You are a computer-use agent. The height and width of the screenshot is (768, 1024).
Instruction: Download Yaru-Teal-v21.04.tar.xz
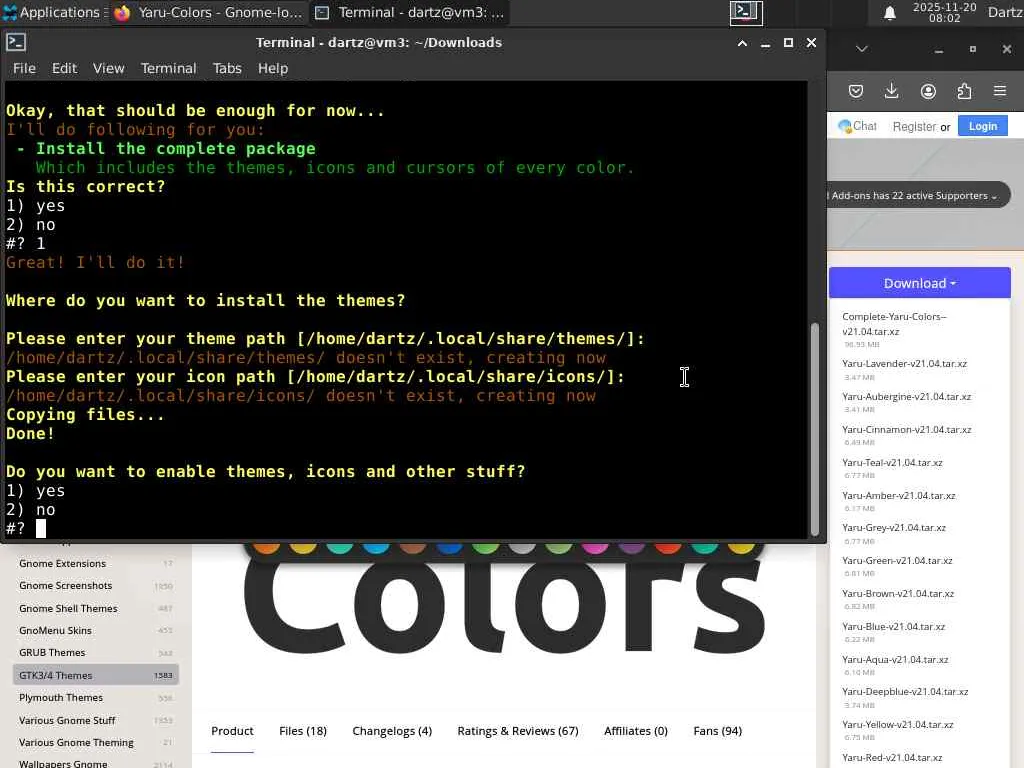[x=892, y=462]
